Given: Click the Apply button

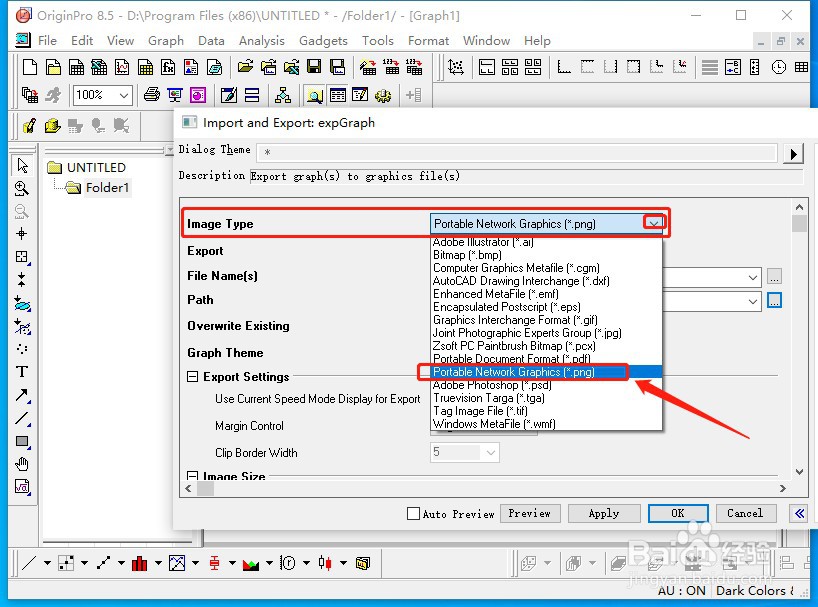Looking at the screenshot, I should coord(604,513).
